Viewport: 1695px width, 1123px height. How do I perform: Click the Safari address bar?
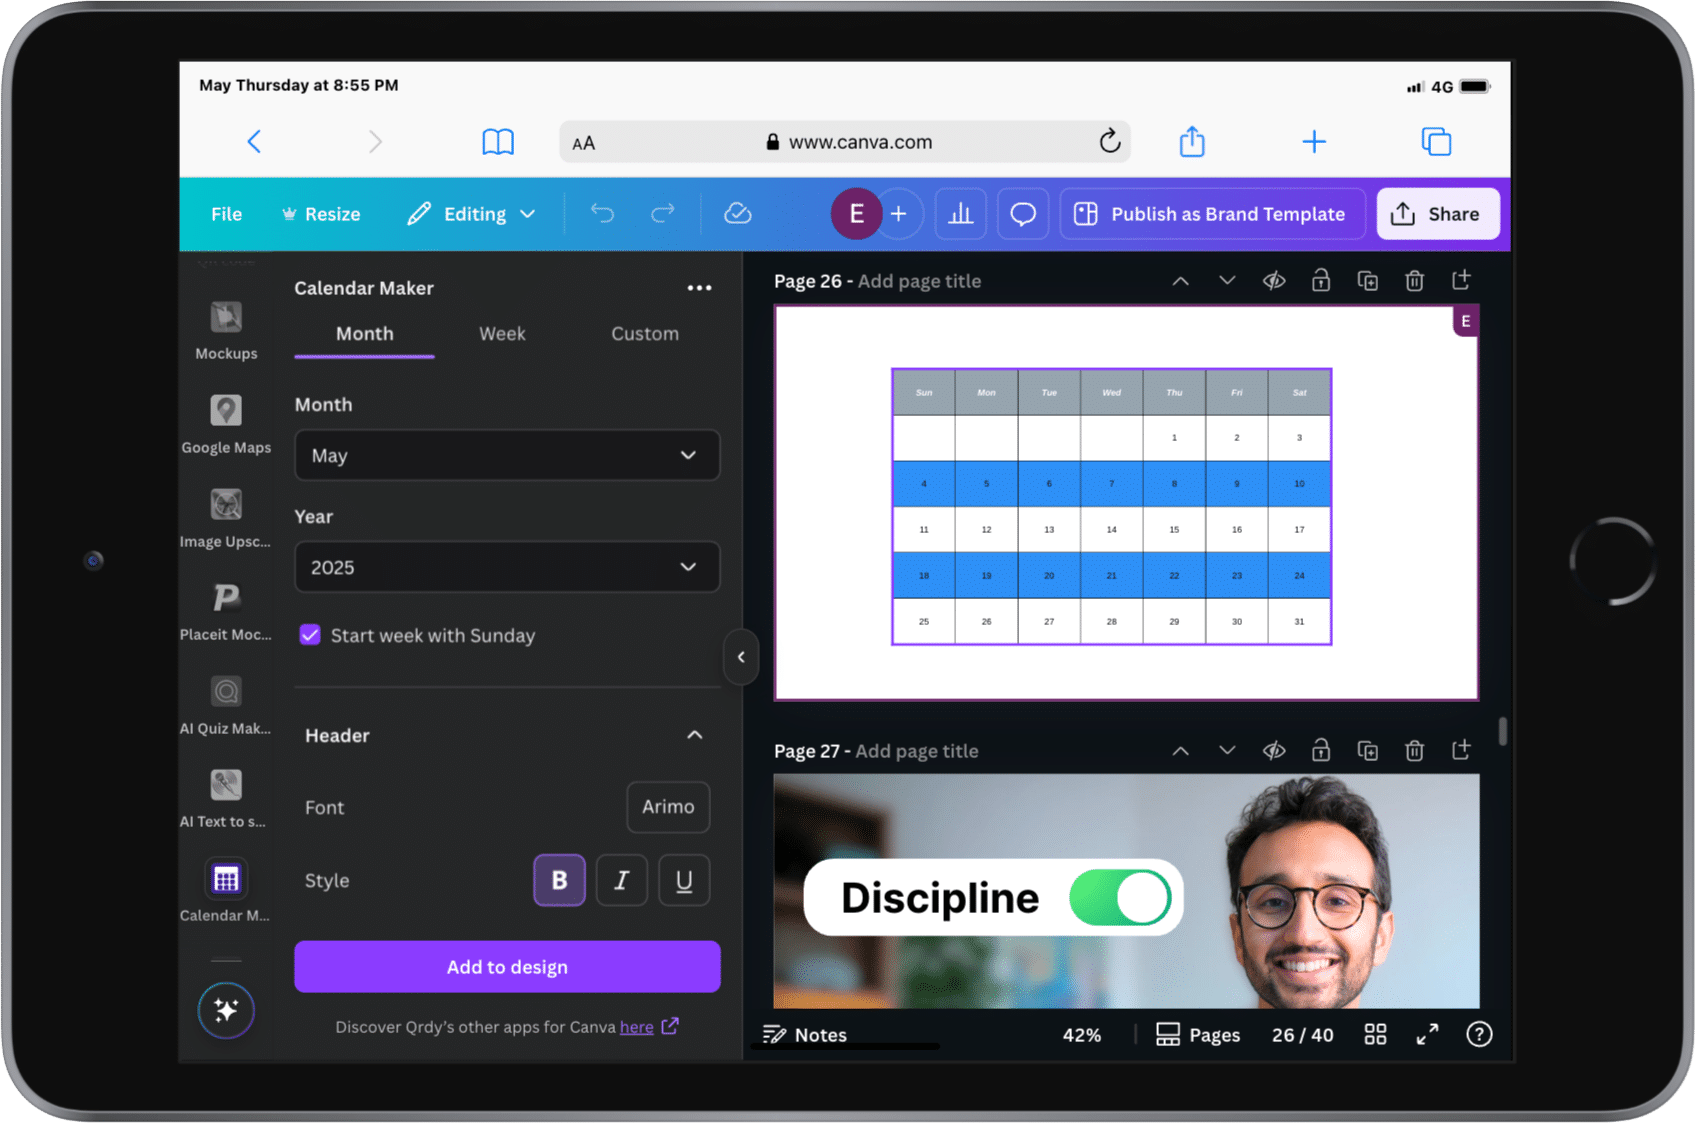845,142
